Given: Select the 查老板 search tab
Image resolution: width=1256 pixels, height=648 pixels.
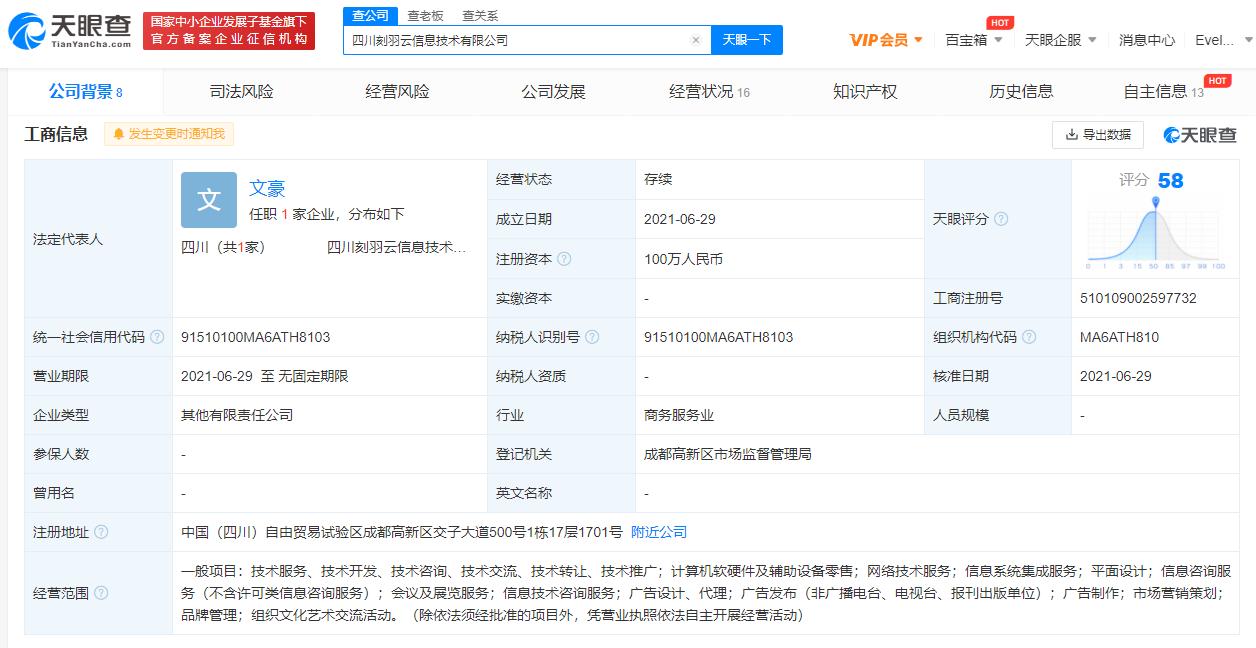Looking at the screenshot, I should click(425, 16).
